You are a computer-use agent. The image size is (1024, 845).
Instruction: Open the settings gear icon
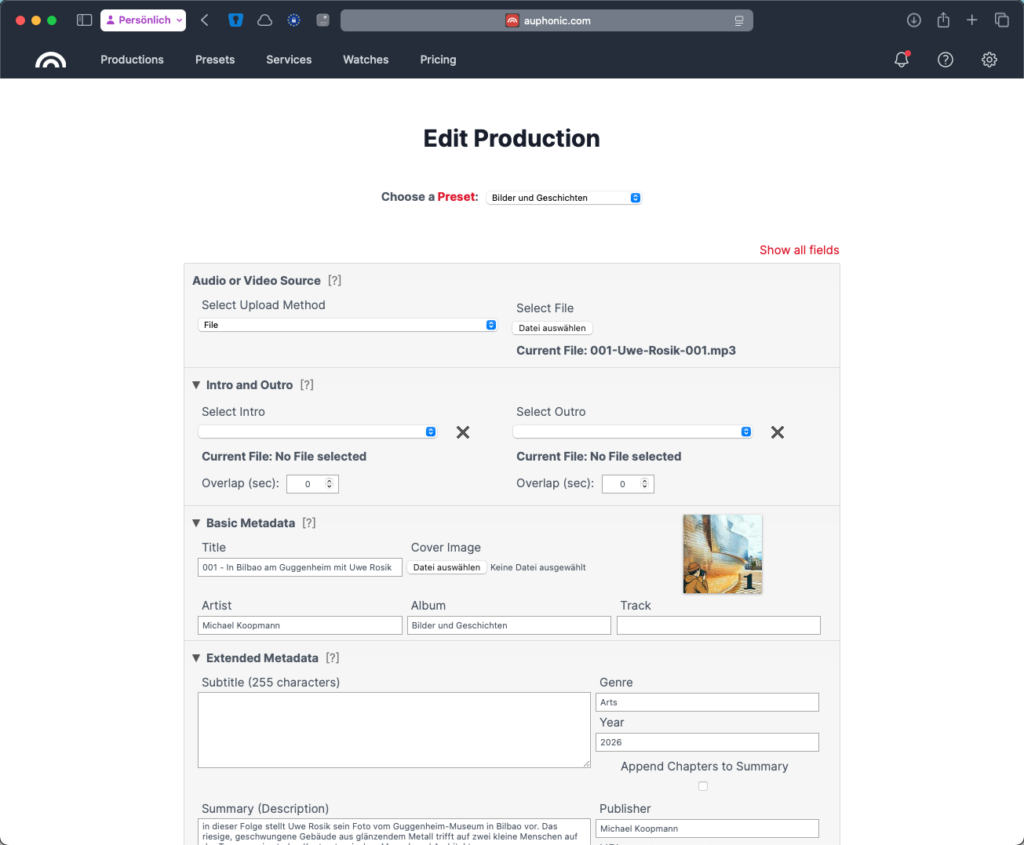(x=989, y=60)
